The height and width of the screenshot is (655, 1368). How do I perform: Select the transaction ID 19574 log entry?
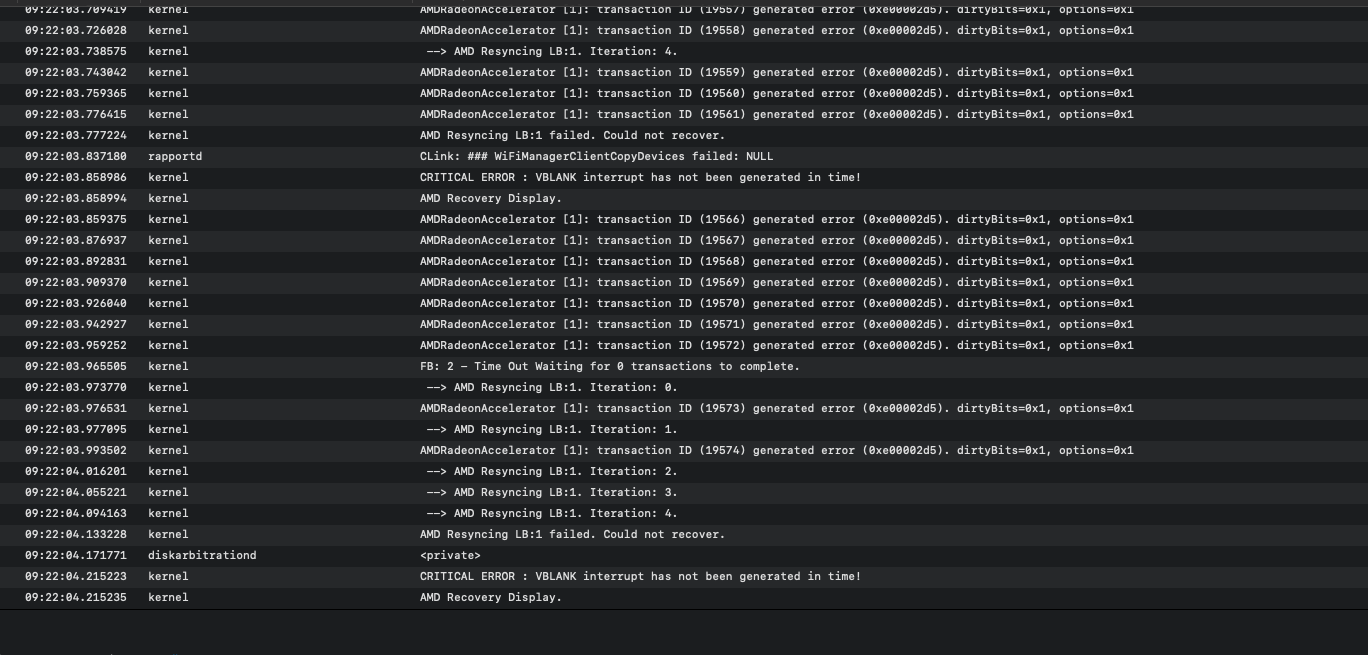tap(776, 450)
